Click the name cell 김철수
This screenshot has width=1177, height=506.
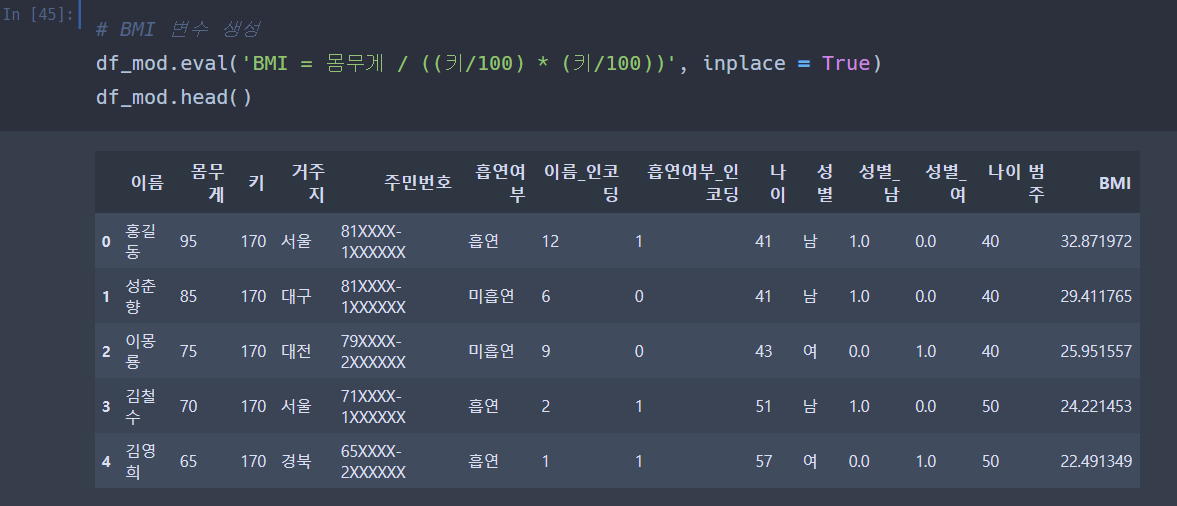140,406
